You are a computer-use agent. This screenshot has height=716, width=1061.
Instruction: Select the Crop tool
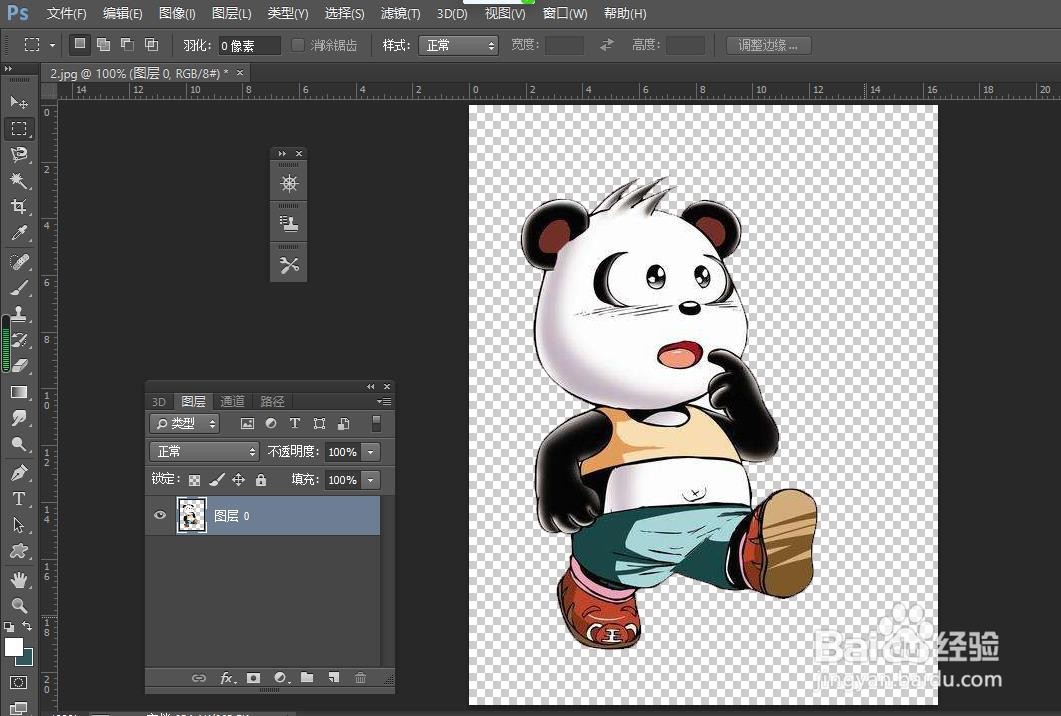19,206
